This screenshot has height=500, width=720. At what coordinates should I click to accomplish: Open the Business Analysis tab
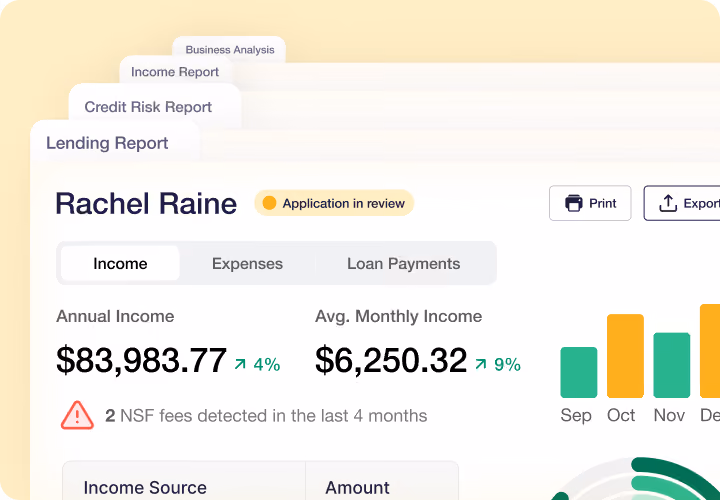[x=230, y=50]
